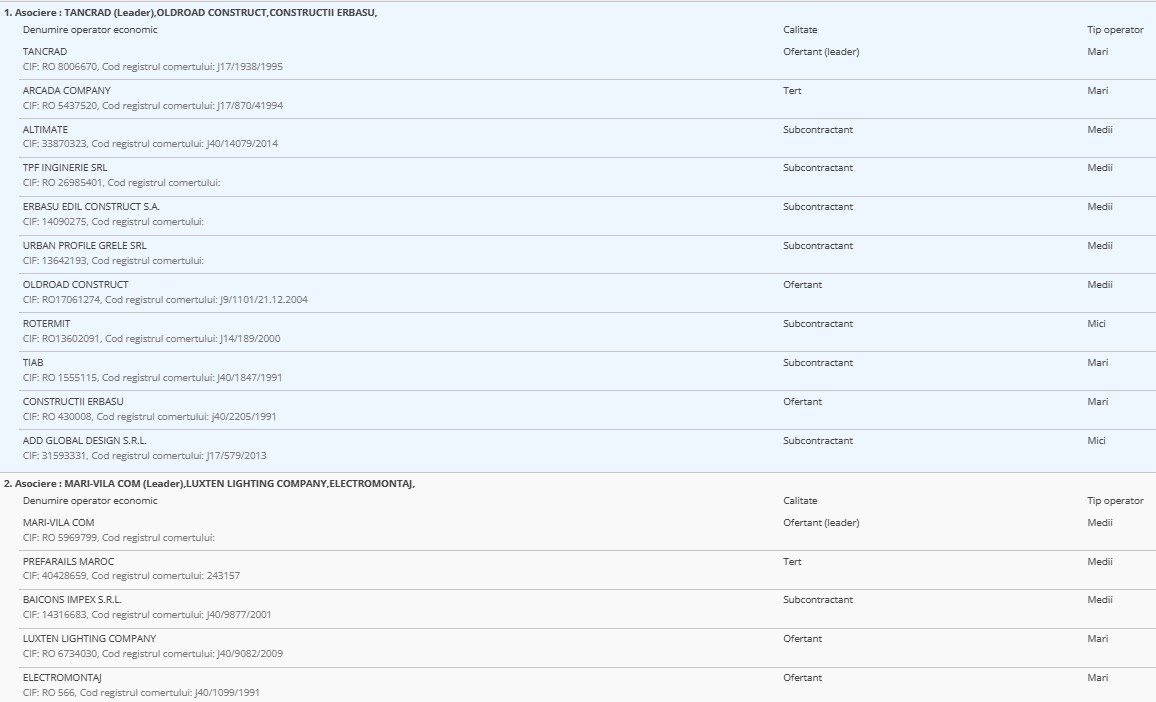The image size is (1156, 702).
Task: Click first group's Denumire operator economic header
Action: (90, 30)
